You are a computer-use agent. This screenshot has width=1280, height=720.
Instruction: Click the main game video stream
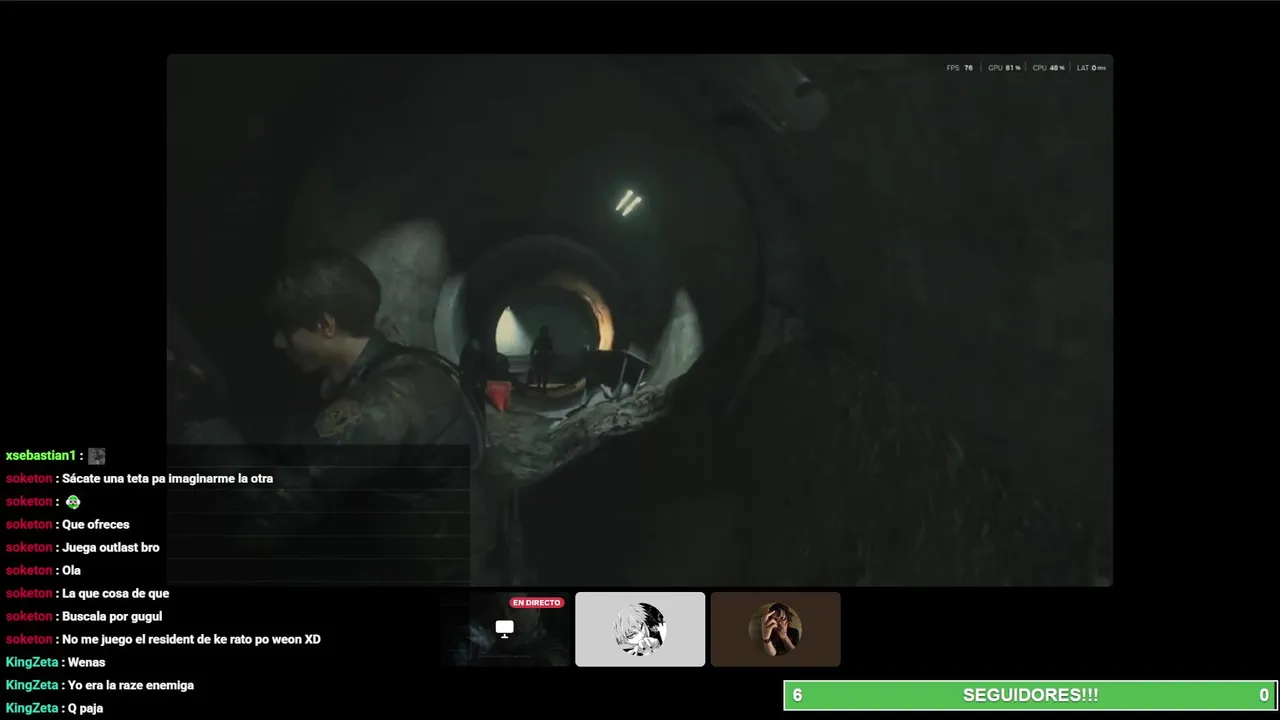[x=640, y=320]
